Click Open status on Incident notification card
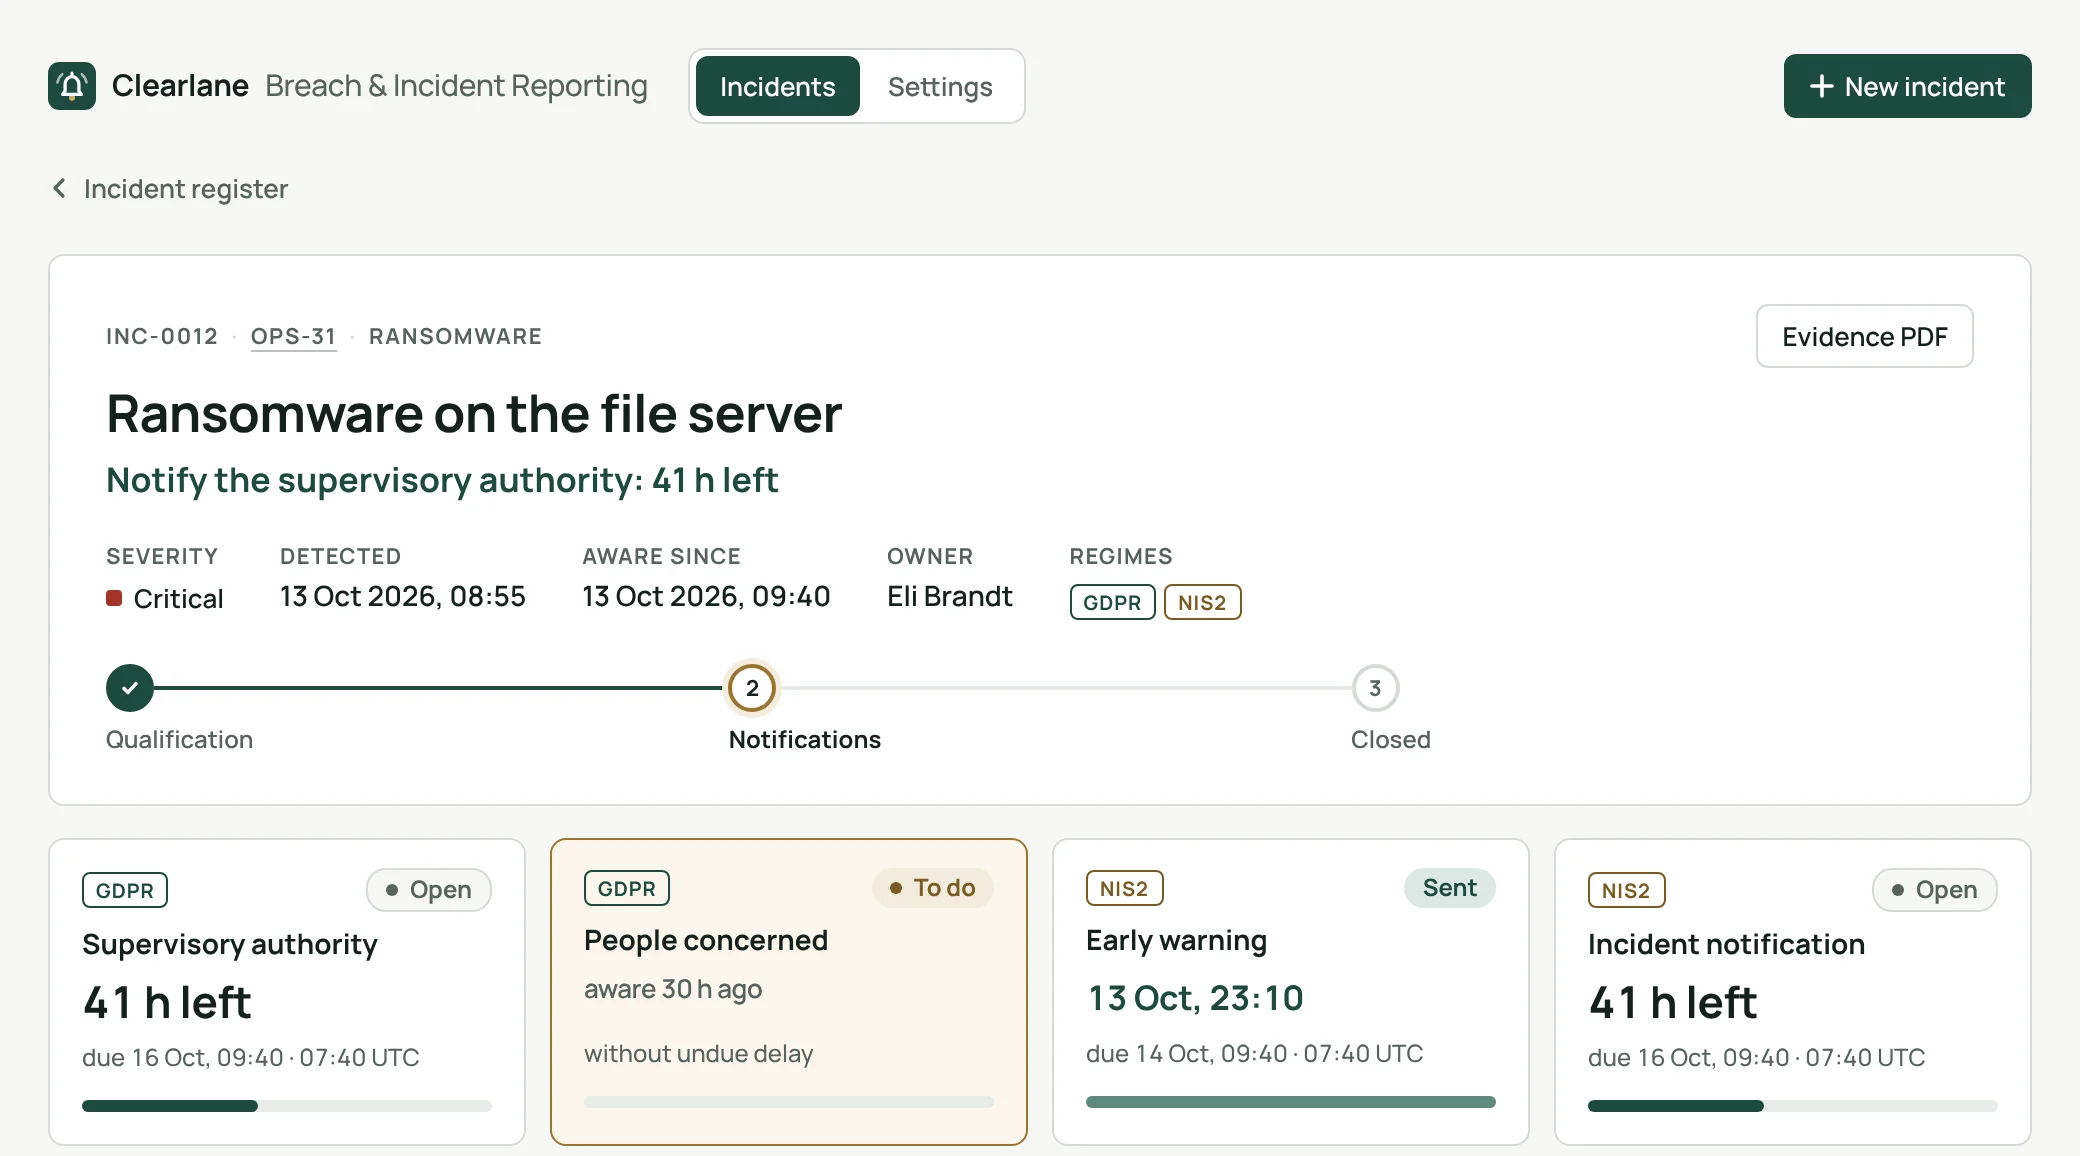 1934,890
